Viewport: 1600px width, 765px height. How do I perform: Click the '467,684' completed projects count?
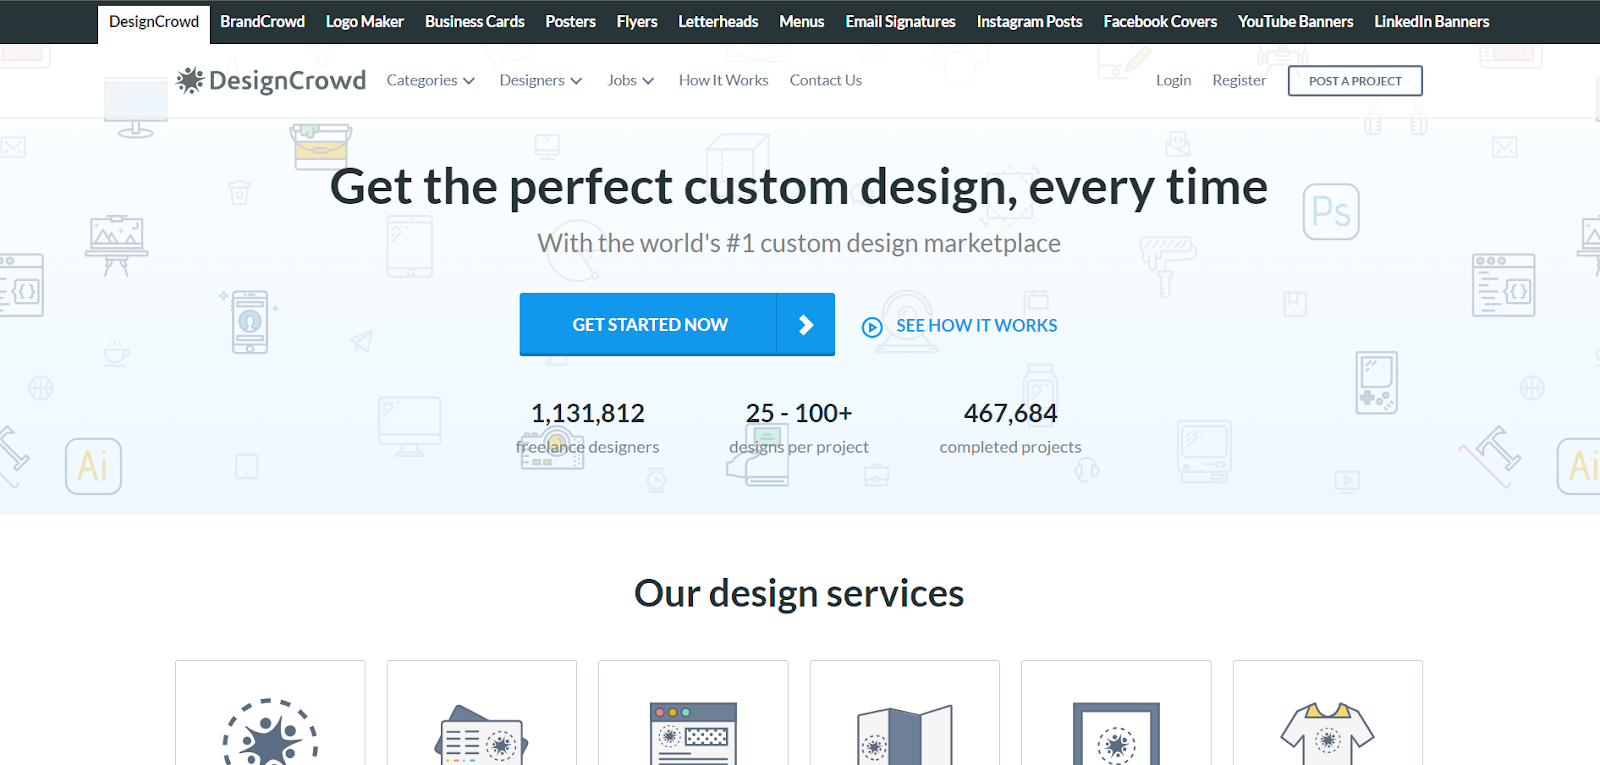click(x=1011, y=413)
